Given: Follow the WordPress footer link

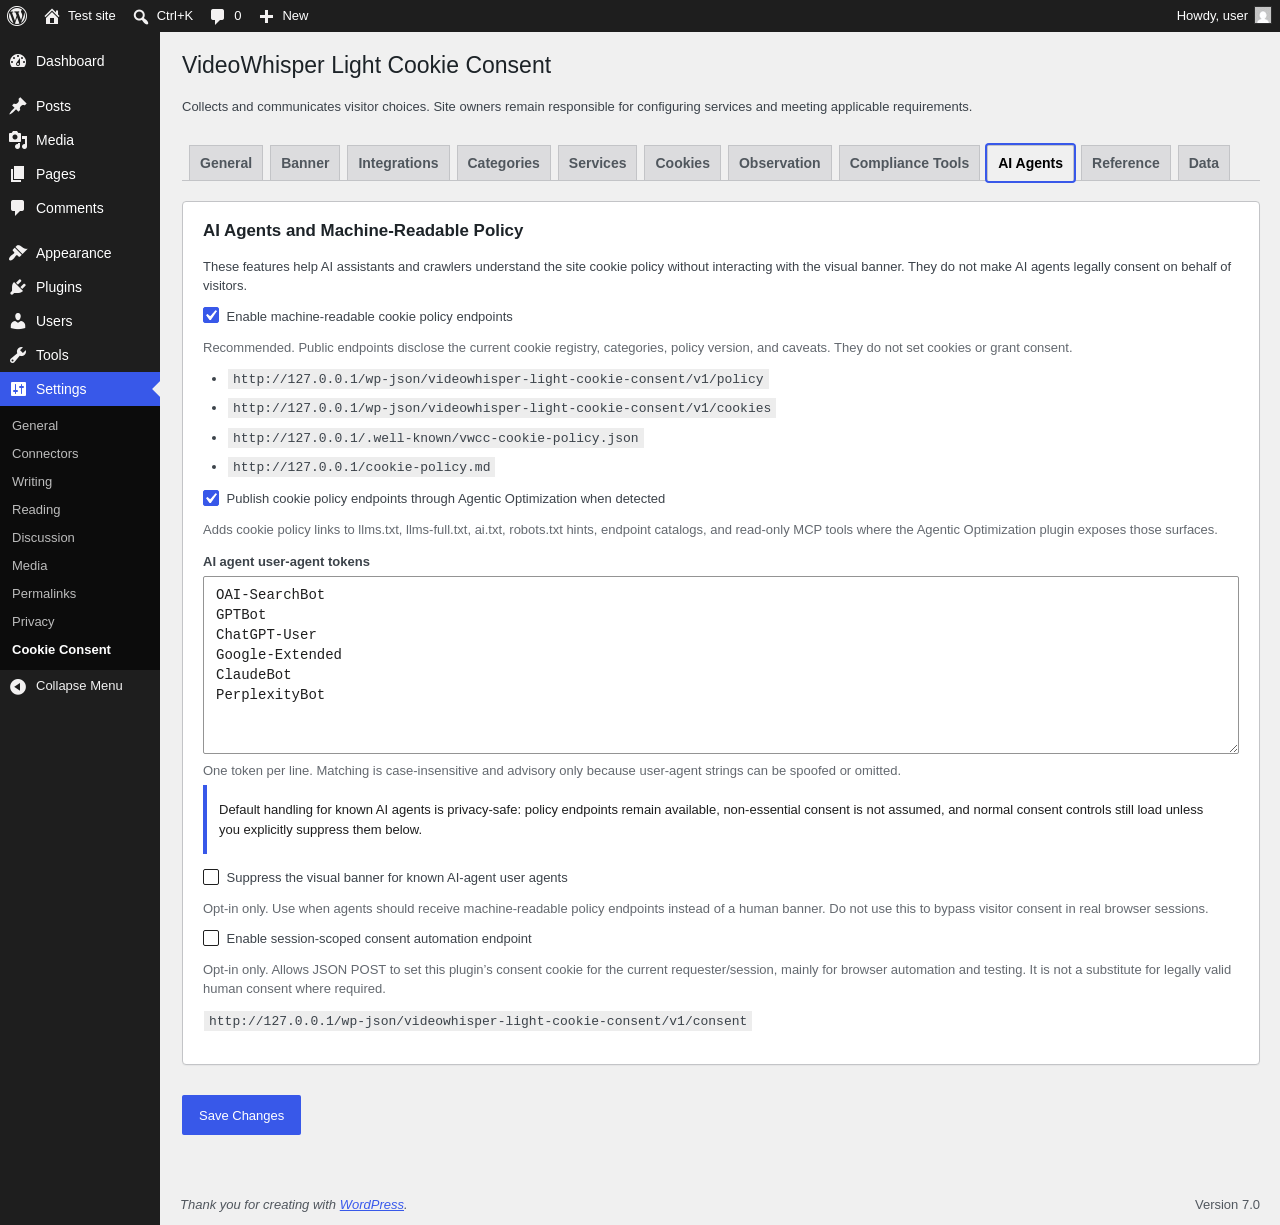Looking at the screenshot, I should pos(372,1205).
